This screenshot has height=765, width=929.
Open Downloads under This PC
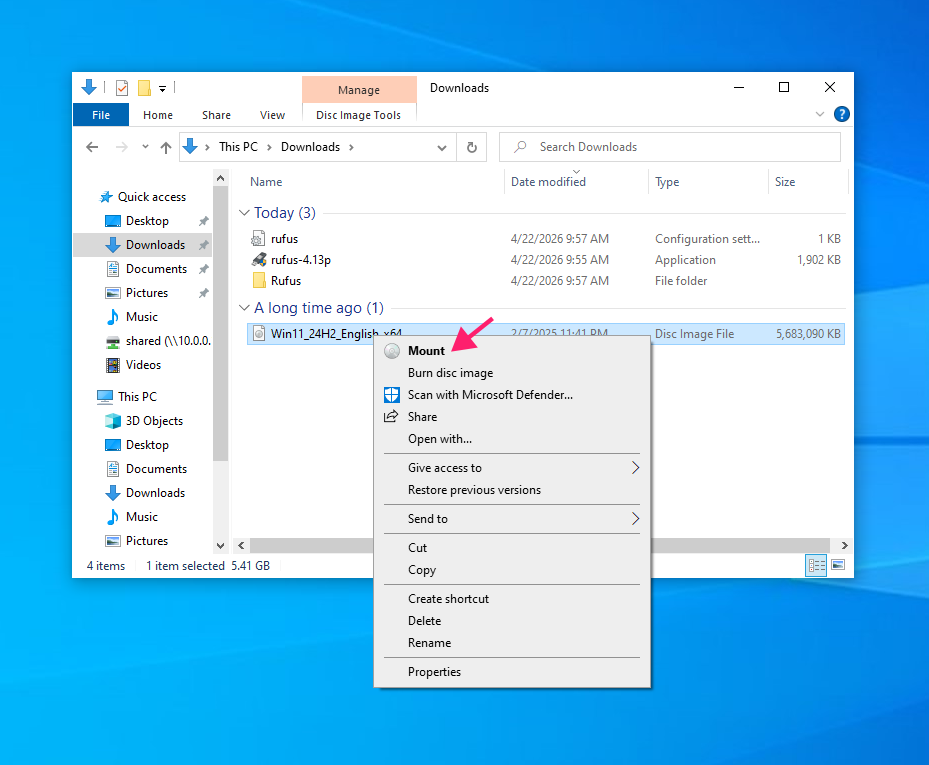click(x=155, y=493)
